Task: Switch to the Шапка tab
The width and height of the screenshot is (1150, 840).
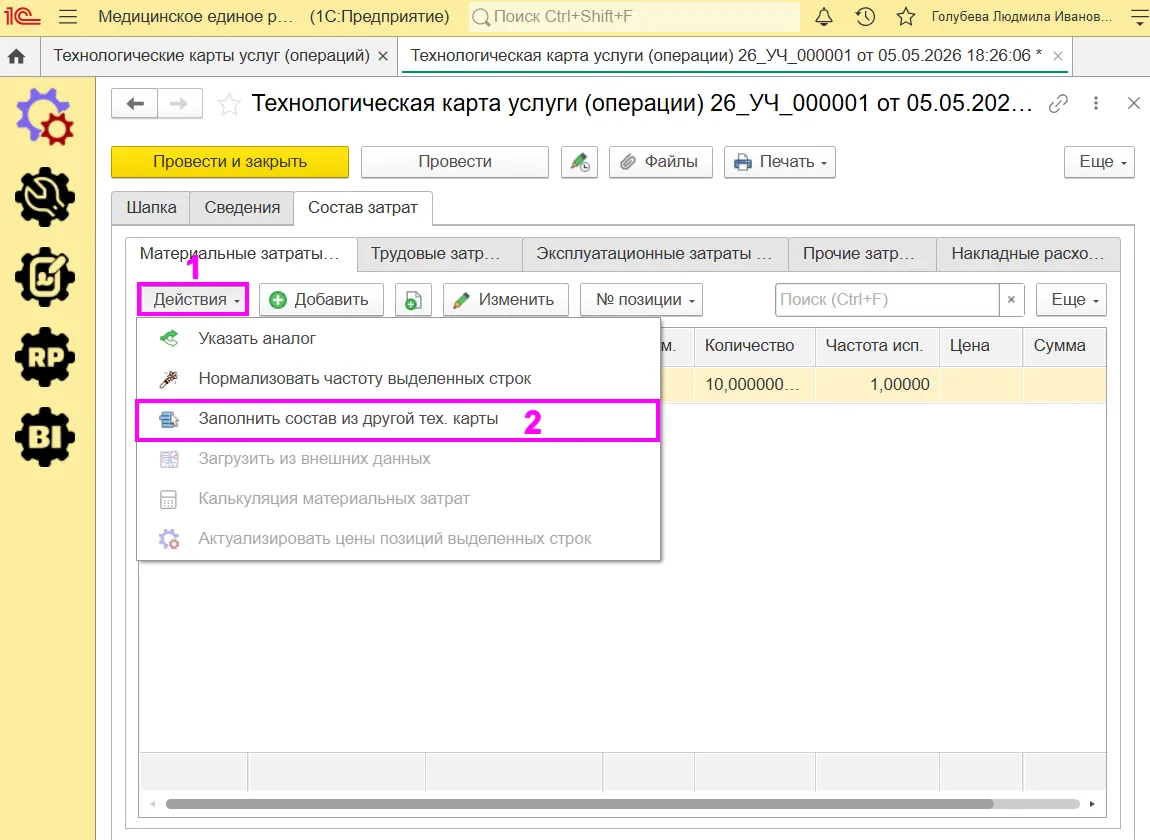Action: pyautogui.click(x=151, y=208)
